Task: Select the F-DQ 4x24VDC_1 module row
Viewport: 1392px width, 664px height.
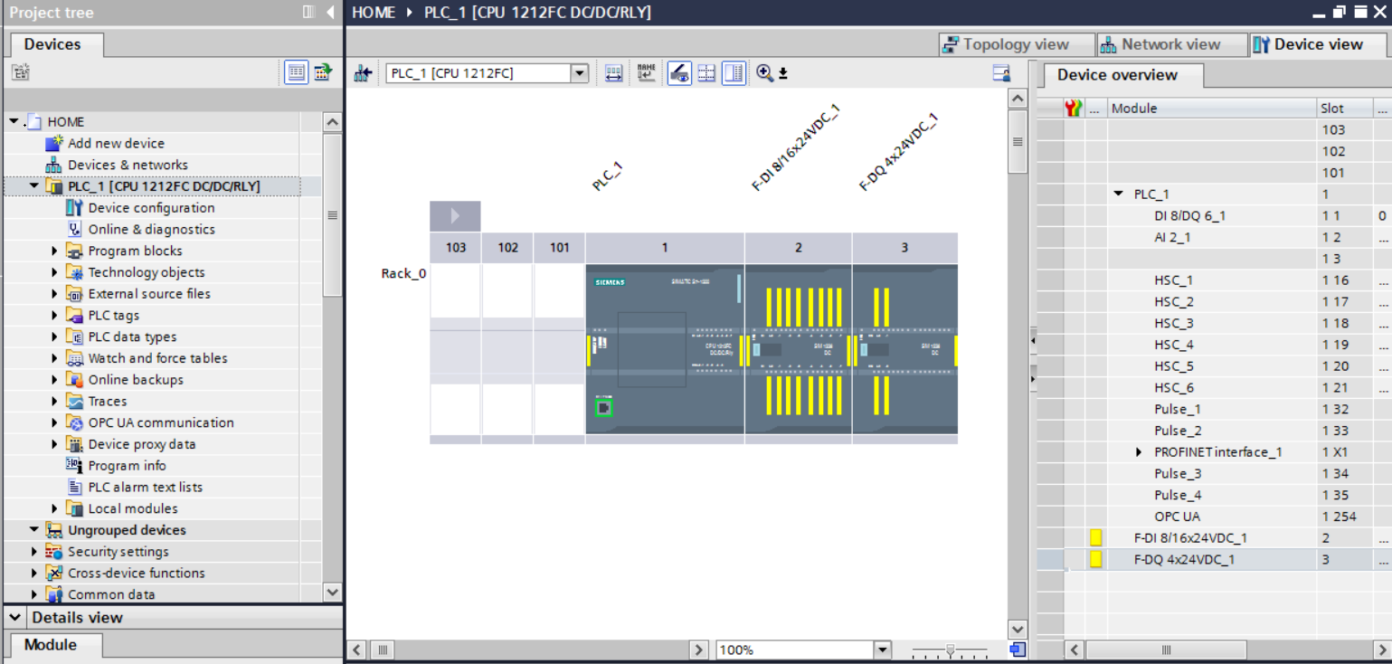Action: 1200,558
